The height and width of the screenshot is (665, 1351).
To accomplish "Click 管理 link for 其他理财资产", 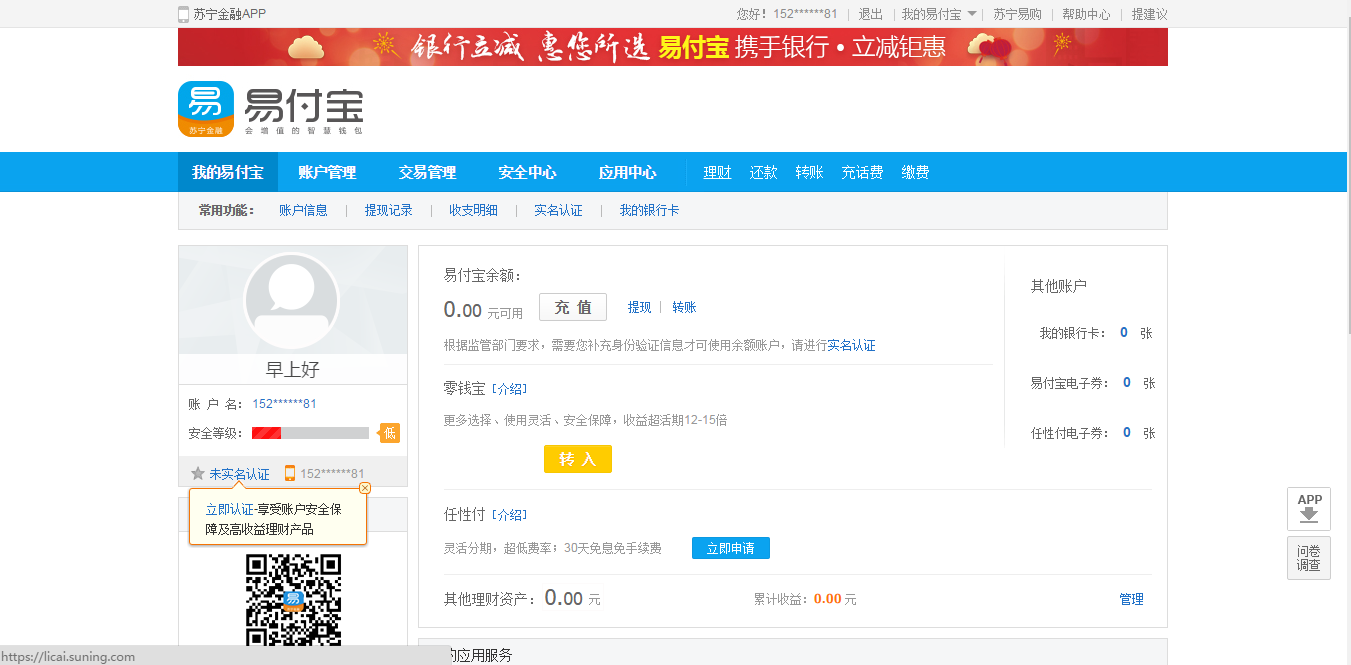I will (1131, 599).
